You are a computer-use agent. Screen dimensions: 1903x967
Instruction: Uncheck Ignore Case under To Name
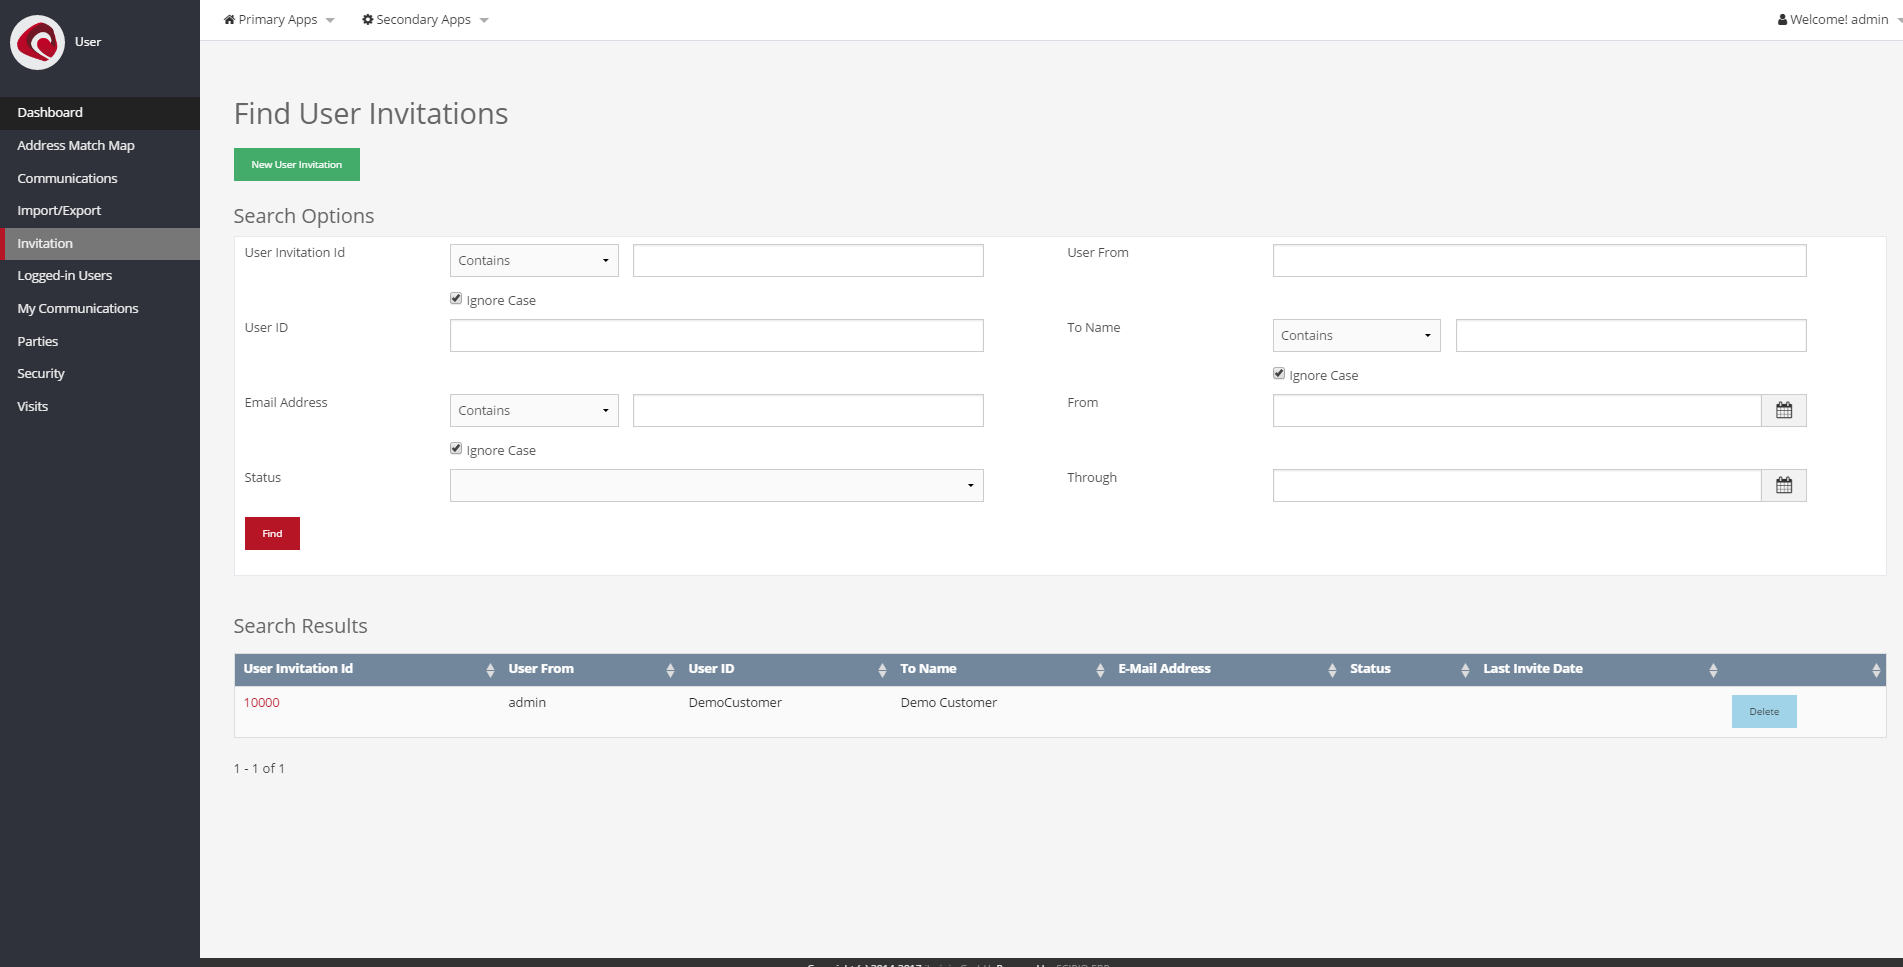pyautogui.click(x=1279, y=373)
